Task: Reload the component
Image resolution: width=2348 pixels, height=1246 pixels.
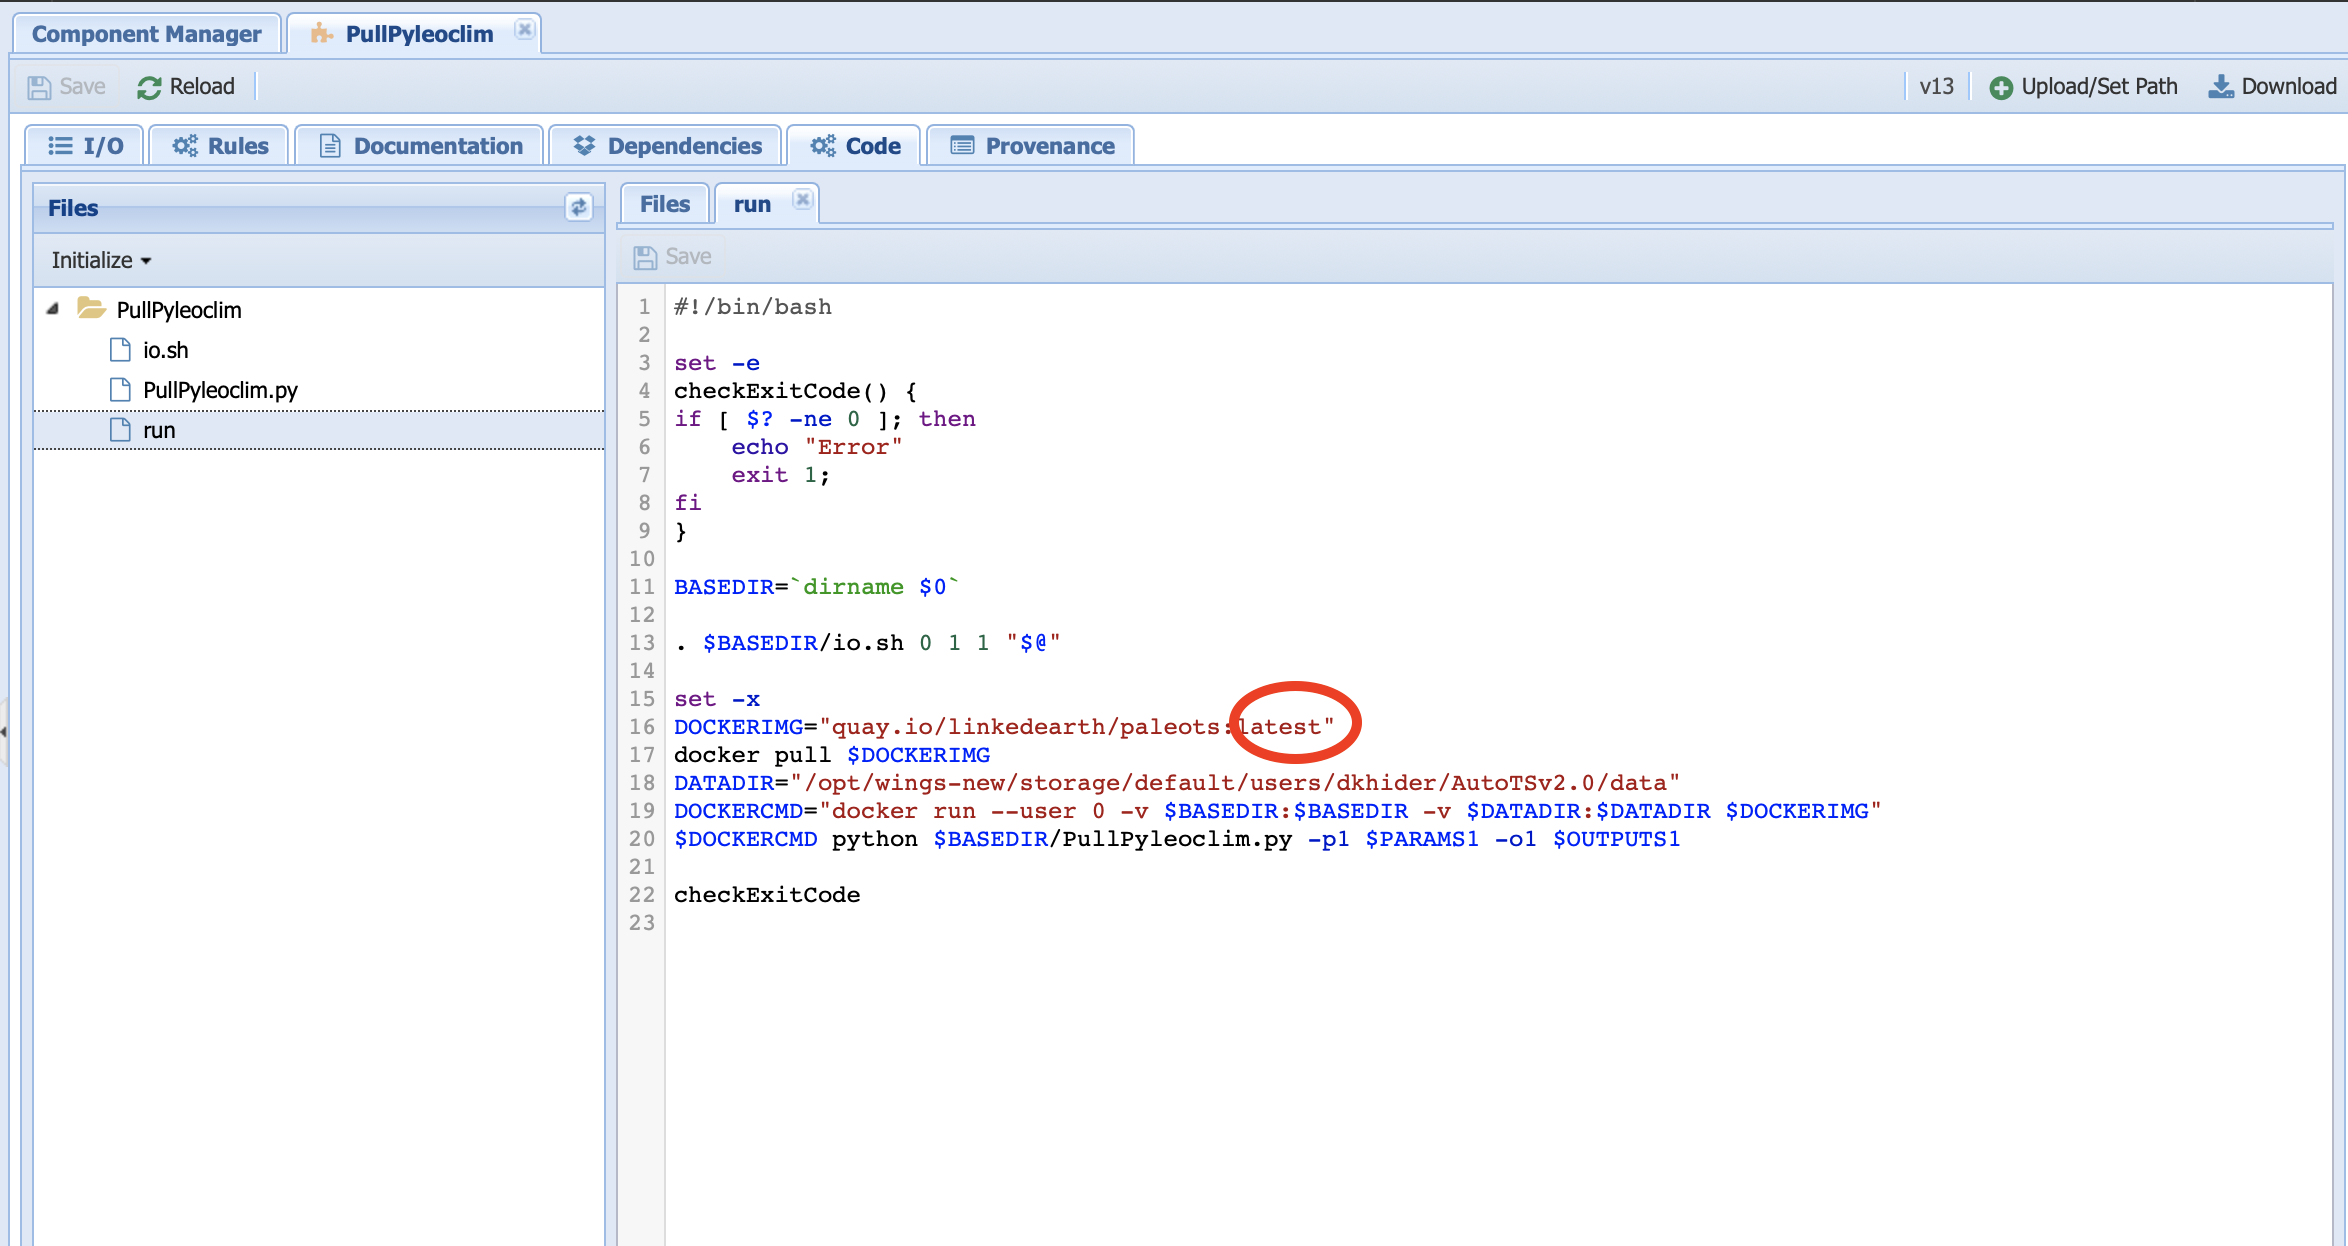Action: (x=186, y=87)
